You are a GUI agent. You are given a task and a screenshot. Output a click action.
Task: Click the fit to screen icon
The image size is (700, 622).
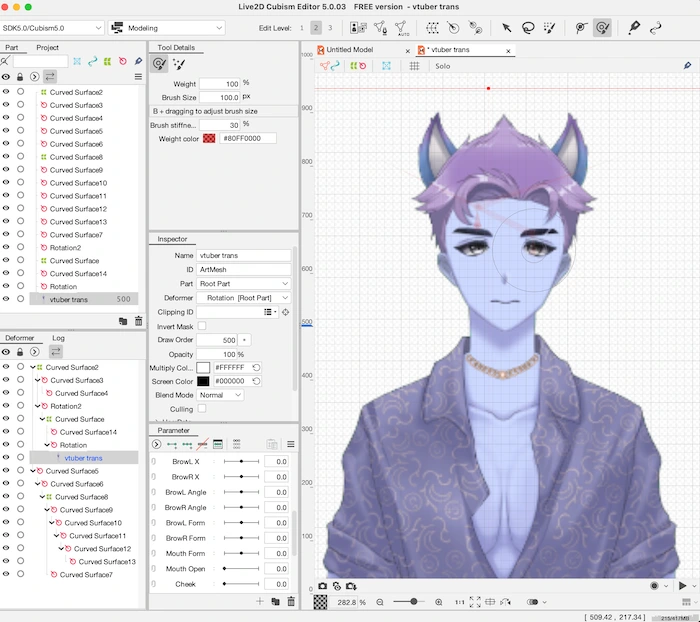(x=475, y=602)
